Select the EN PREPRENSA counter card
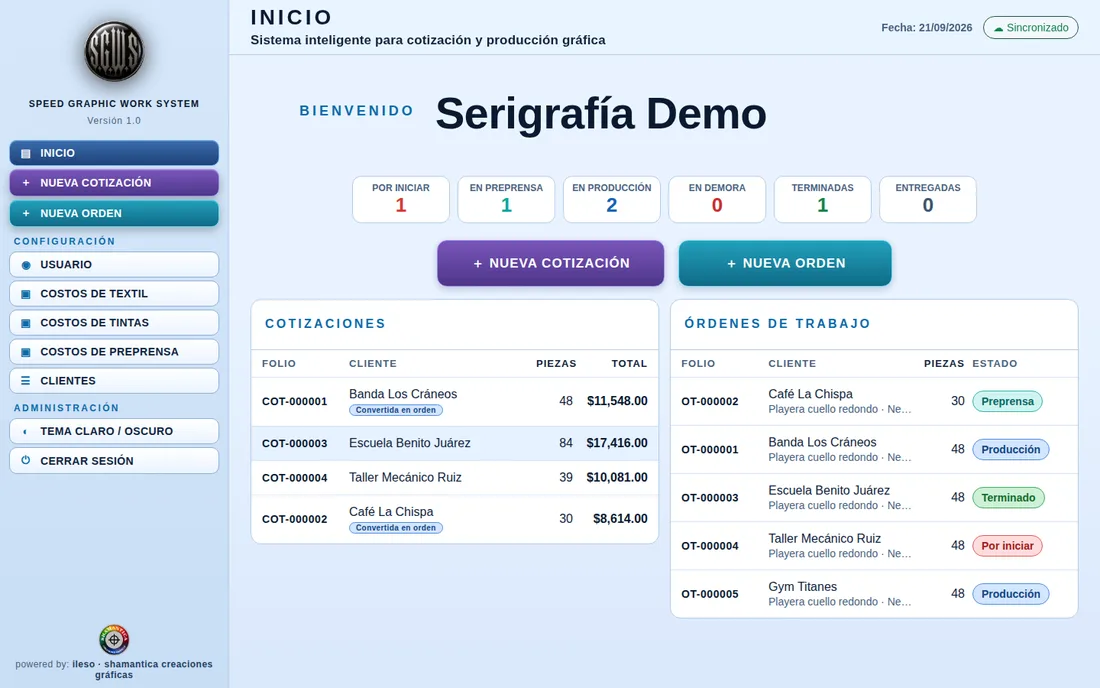Screen dimensions: 1100x688 click(x=507, y=199)
